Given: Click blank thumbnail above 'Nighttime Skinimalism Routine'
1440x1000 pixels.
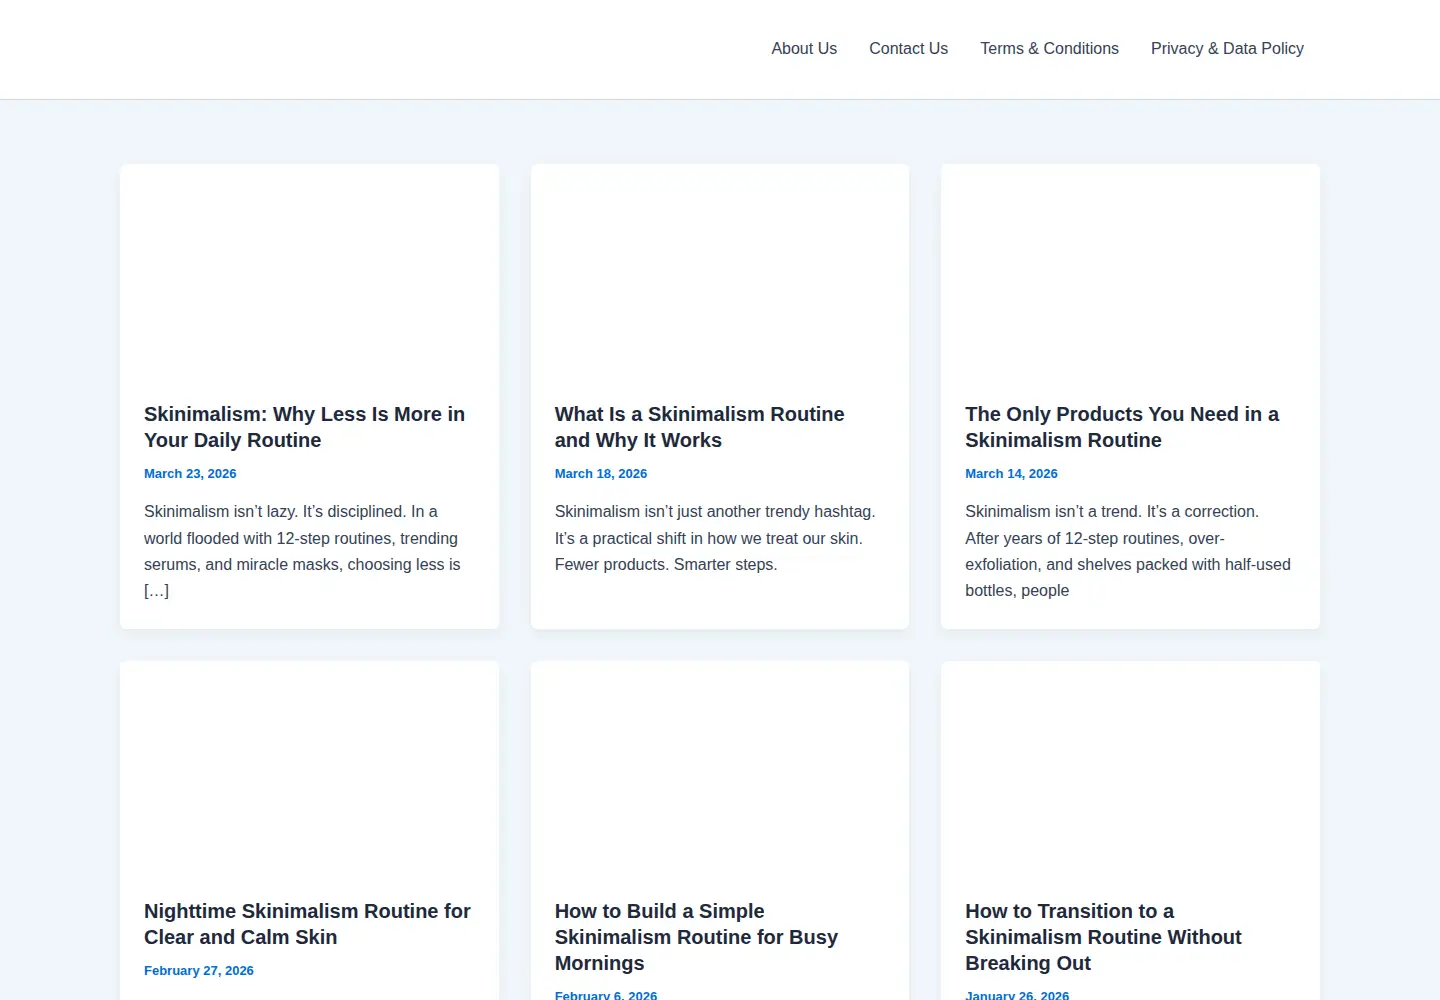Looking at the screenshot, I should pyautogui.click(x=309, y=768).
